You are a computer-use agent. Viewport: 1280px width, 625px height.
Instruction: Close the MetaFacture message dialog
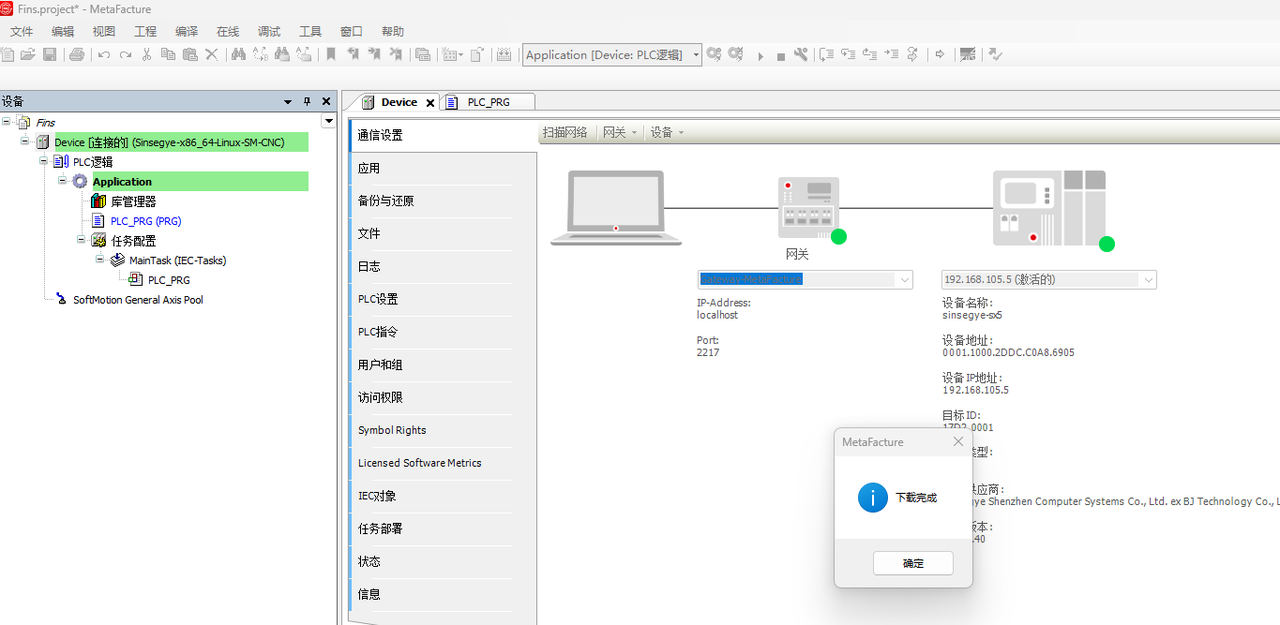(958, 441)
